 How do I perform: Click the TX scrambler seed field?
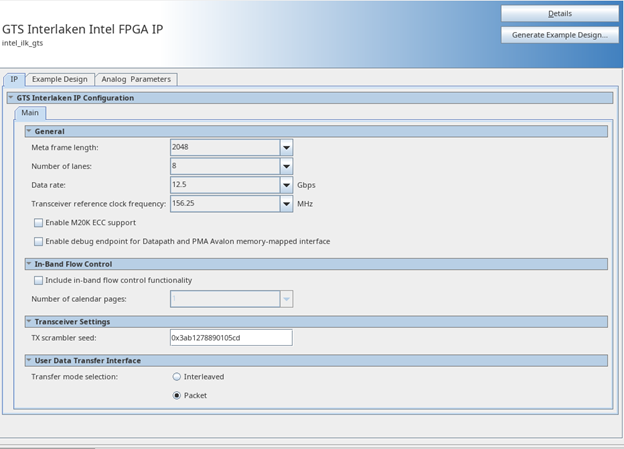(x=230, y=338)
